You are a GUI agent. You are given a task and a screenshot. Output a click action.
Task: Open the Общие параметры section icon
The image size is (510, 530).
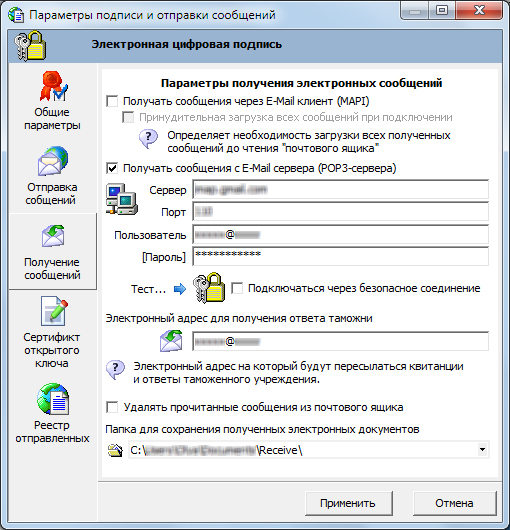click(x=53, y=86)
